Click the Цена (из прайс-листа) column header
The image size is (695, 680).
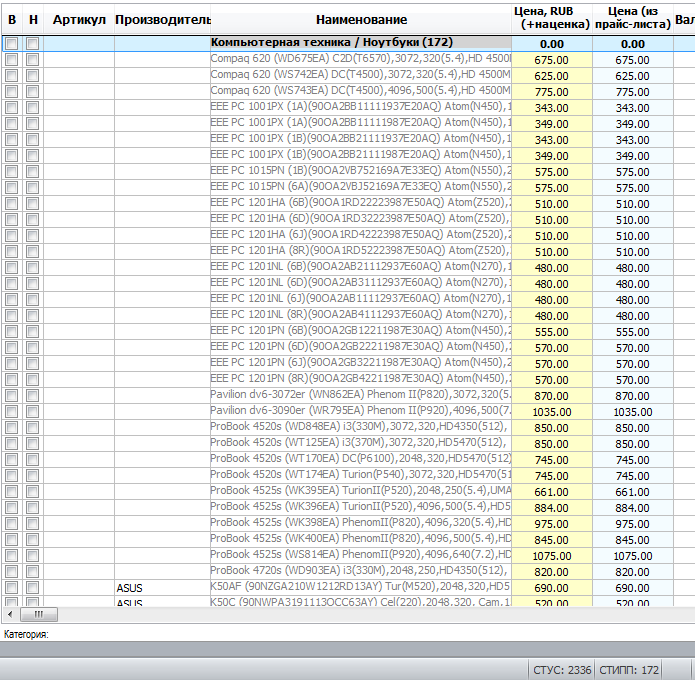pyautogui.click(x=633, y=18)
